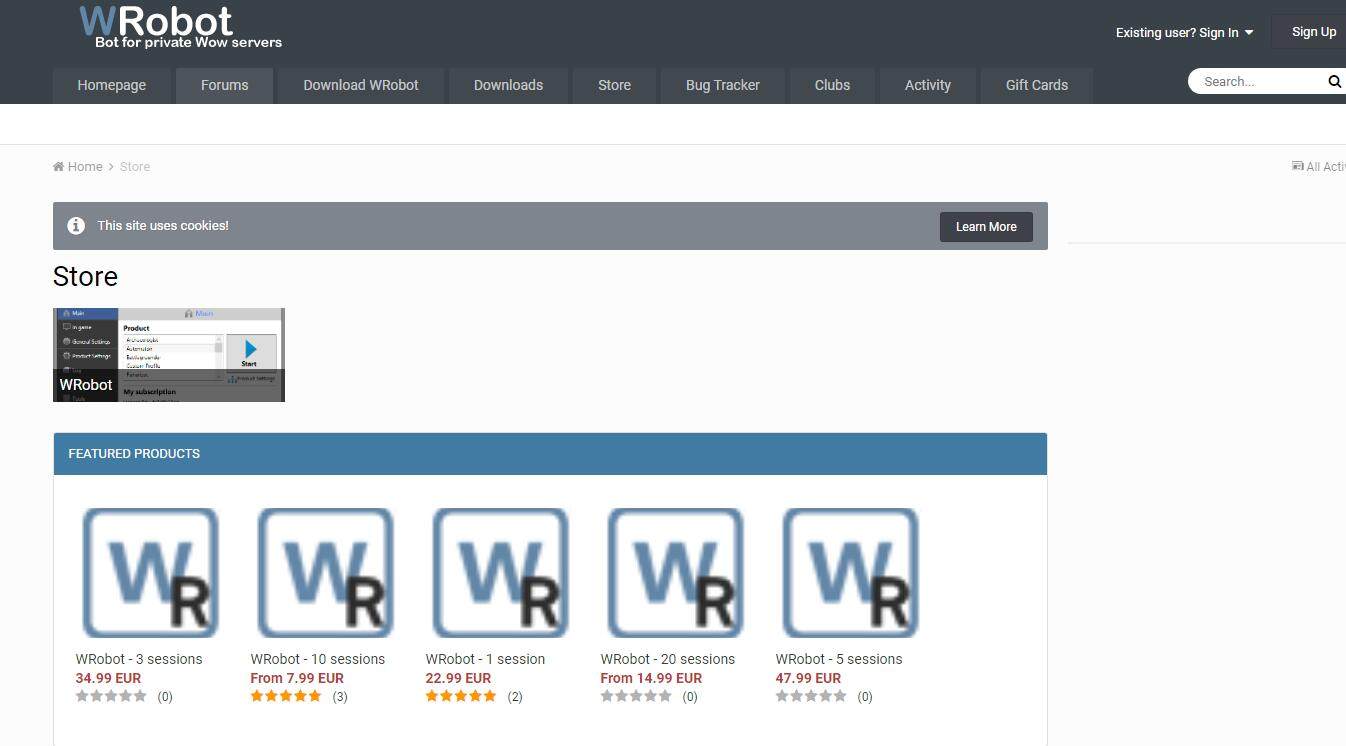Open the Bug Tracker tab

(723, 86)
